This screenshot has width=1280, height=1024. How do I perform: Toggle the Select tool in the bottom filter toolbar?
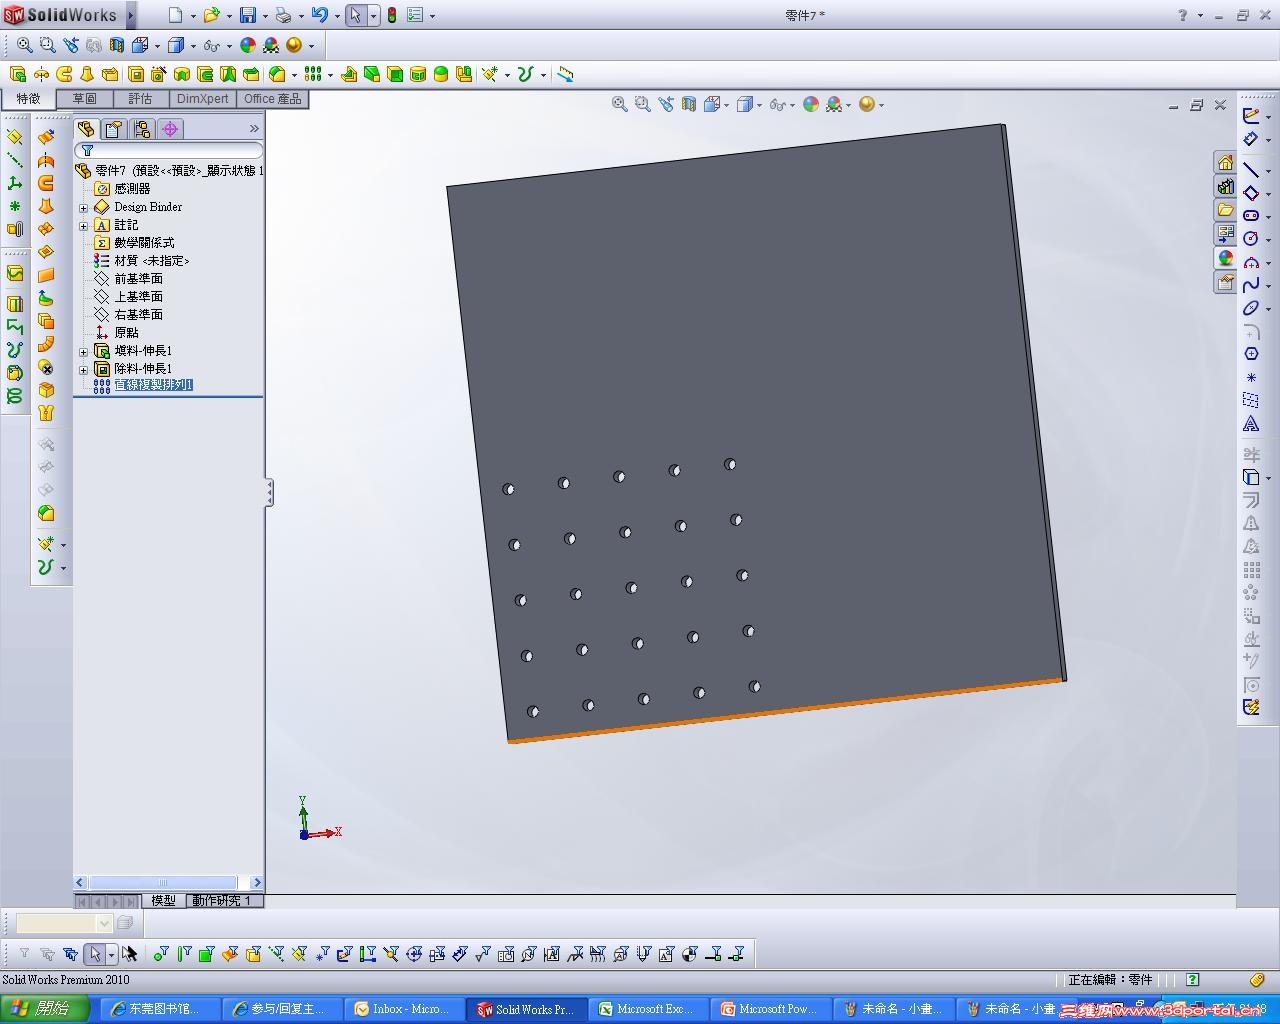94,954
